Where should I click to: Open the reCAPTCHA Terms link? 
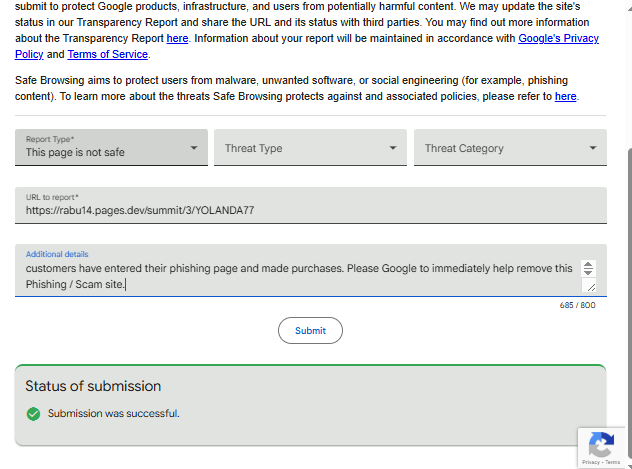coord(612,462)
